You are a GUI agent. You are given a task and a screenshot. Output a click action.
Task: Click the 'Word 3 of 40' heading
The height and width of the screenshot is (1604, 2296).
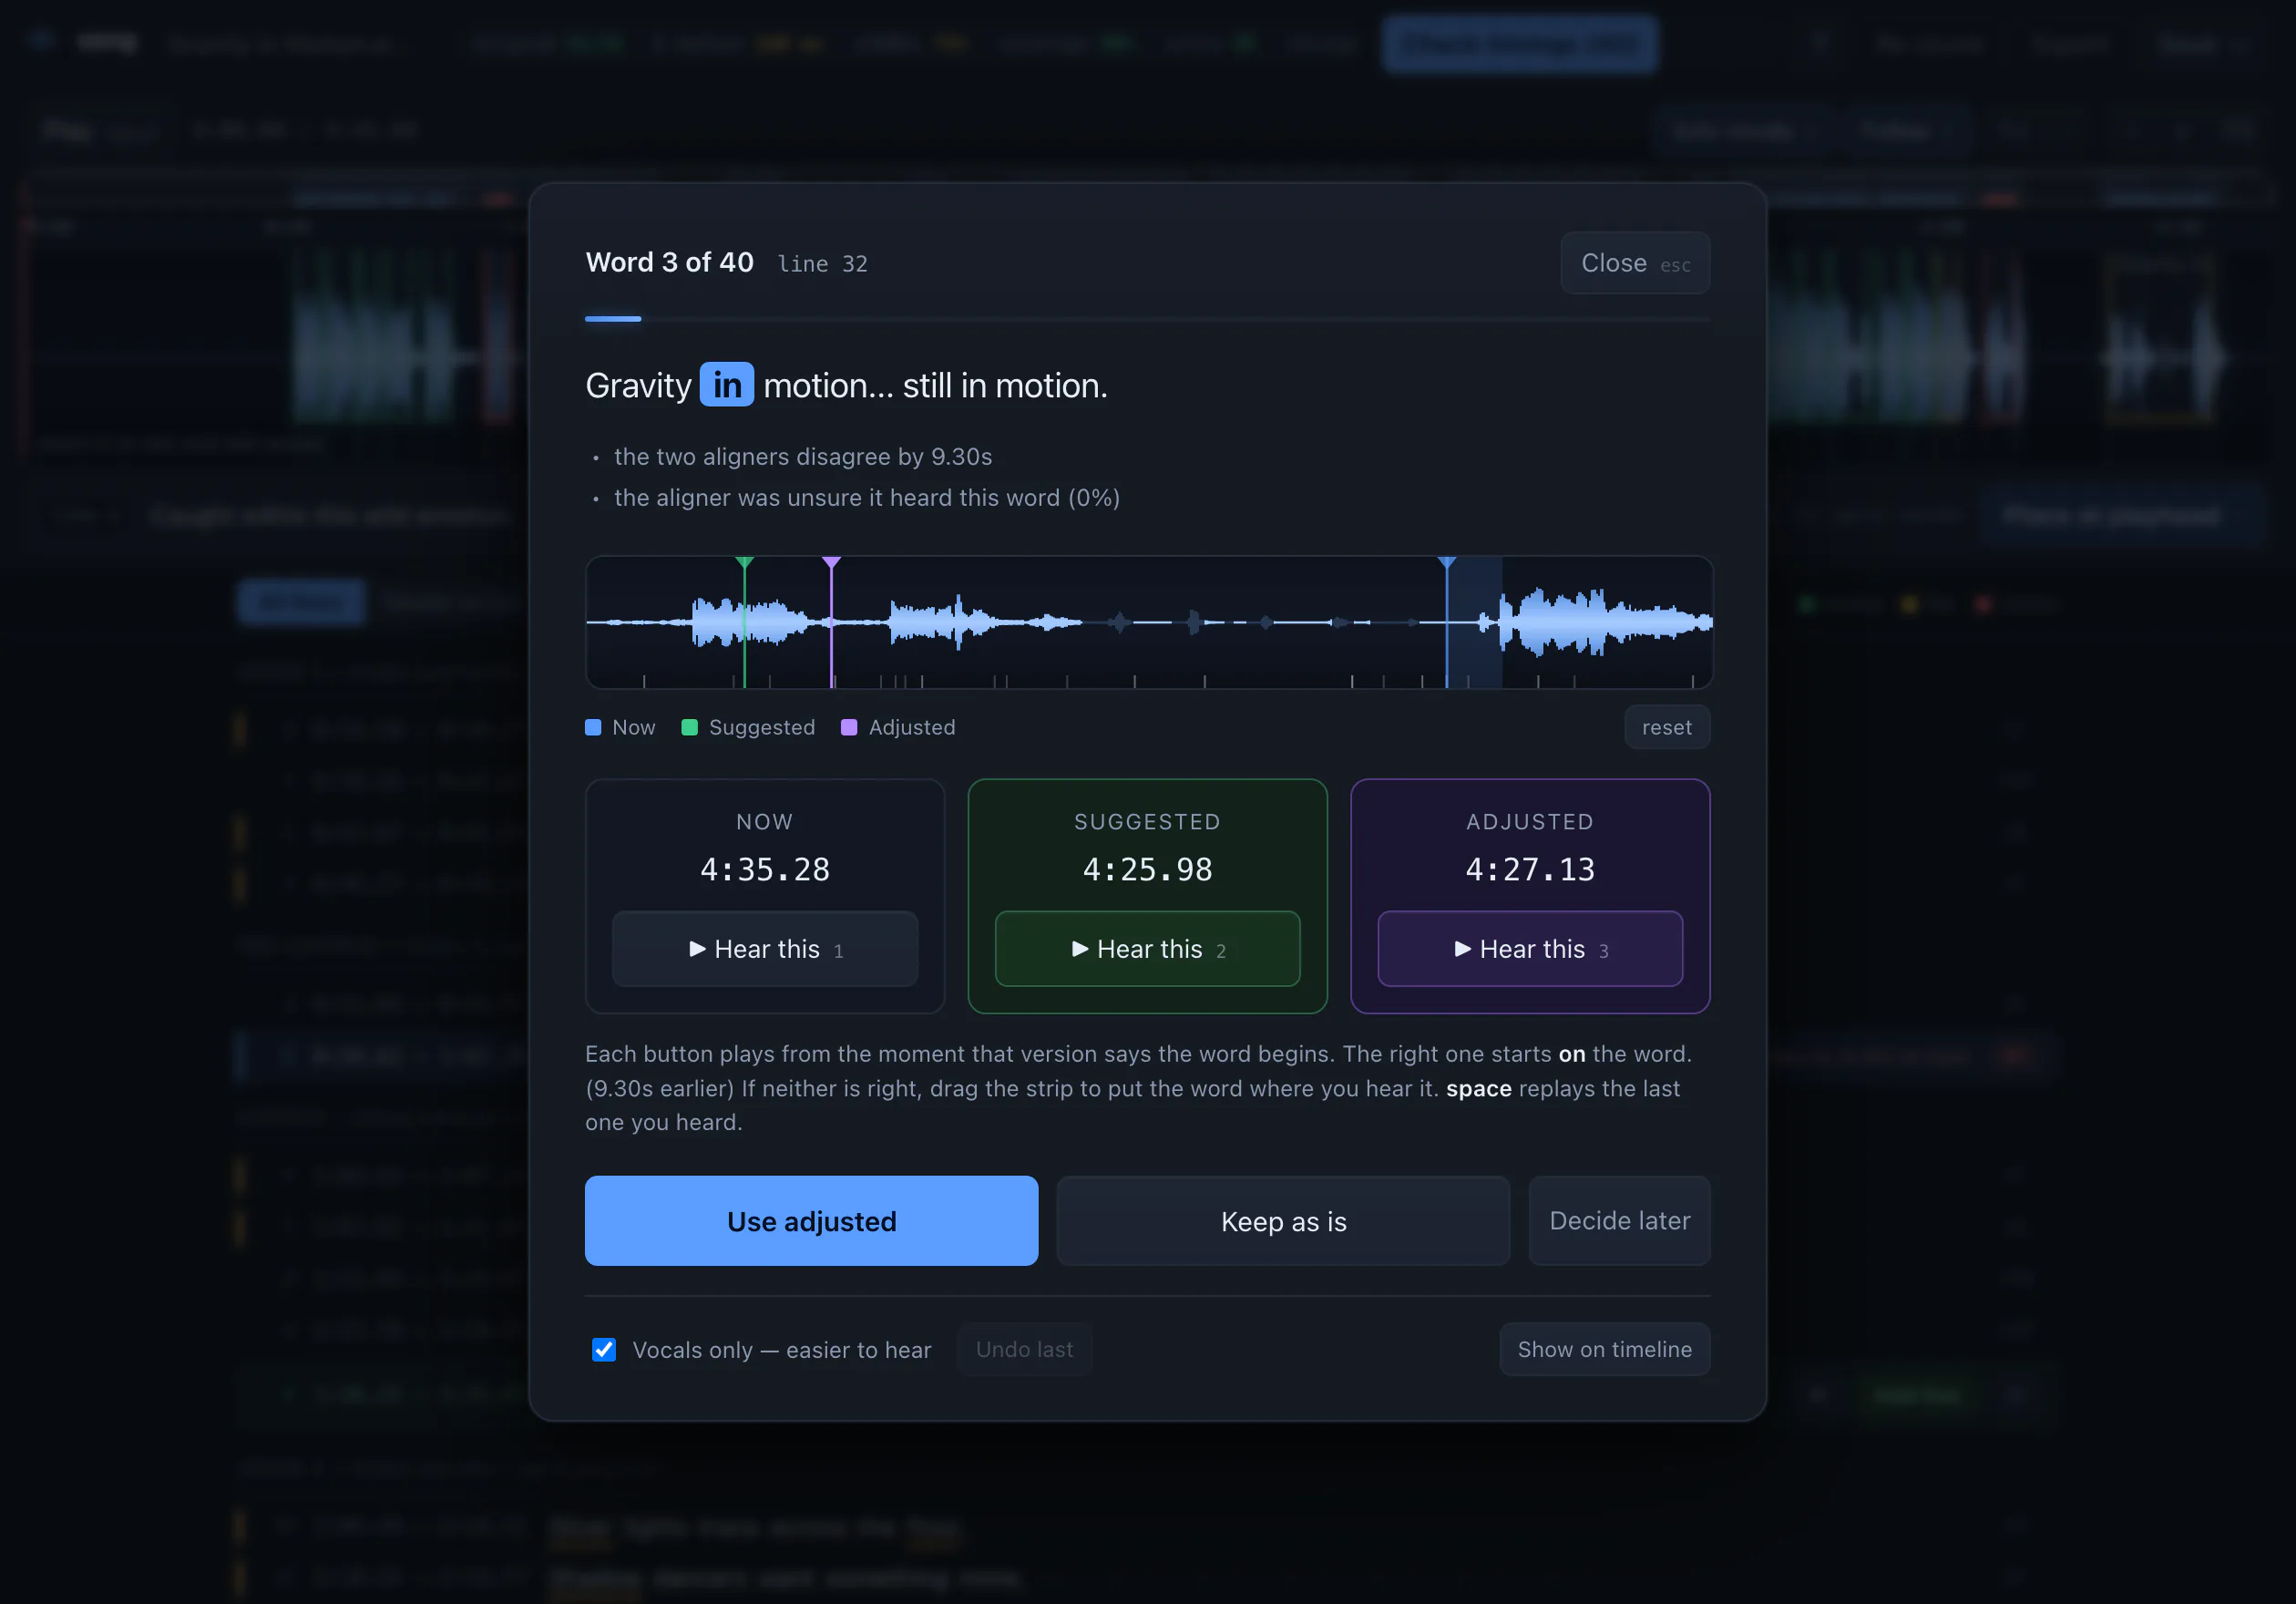click(x=669, y=262)
